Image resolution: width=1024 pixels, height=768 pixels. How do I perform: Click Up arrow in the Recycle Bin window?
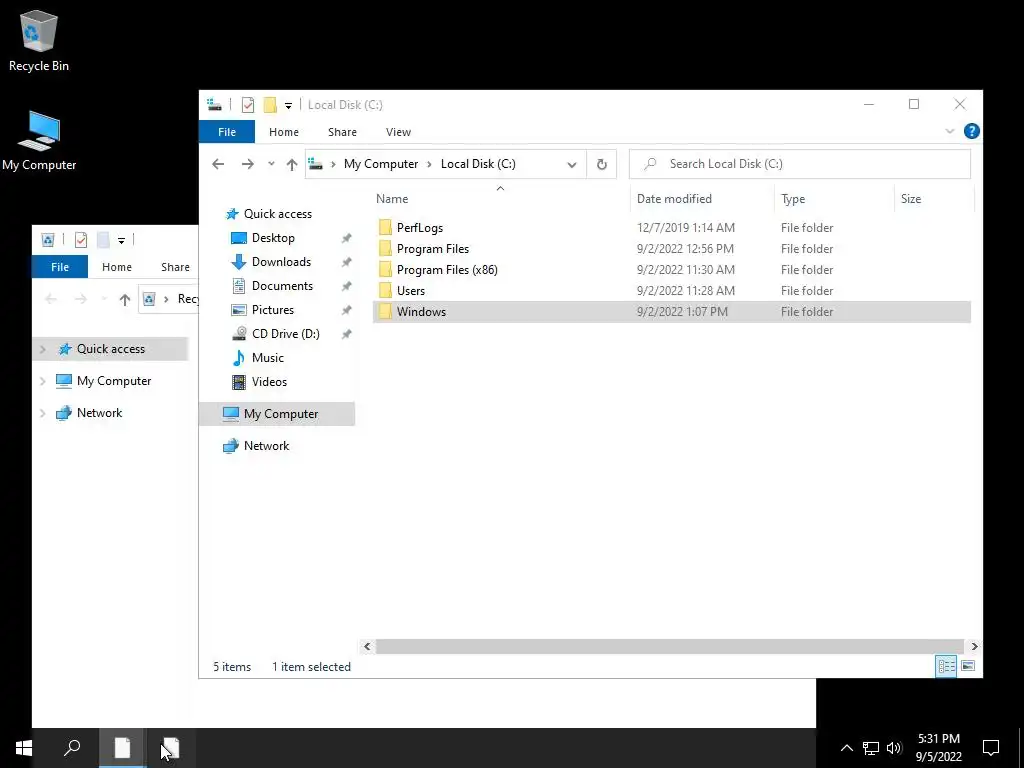[125, 299]
